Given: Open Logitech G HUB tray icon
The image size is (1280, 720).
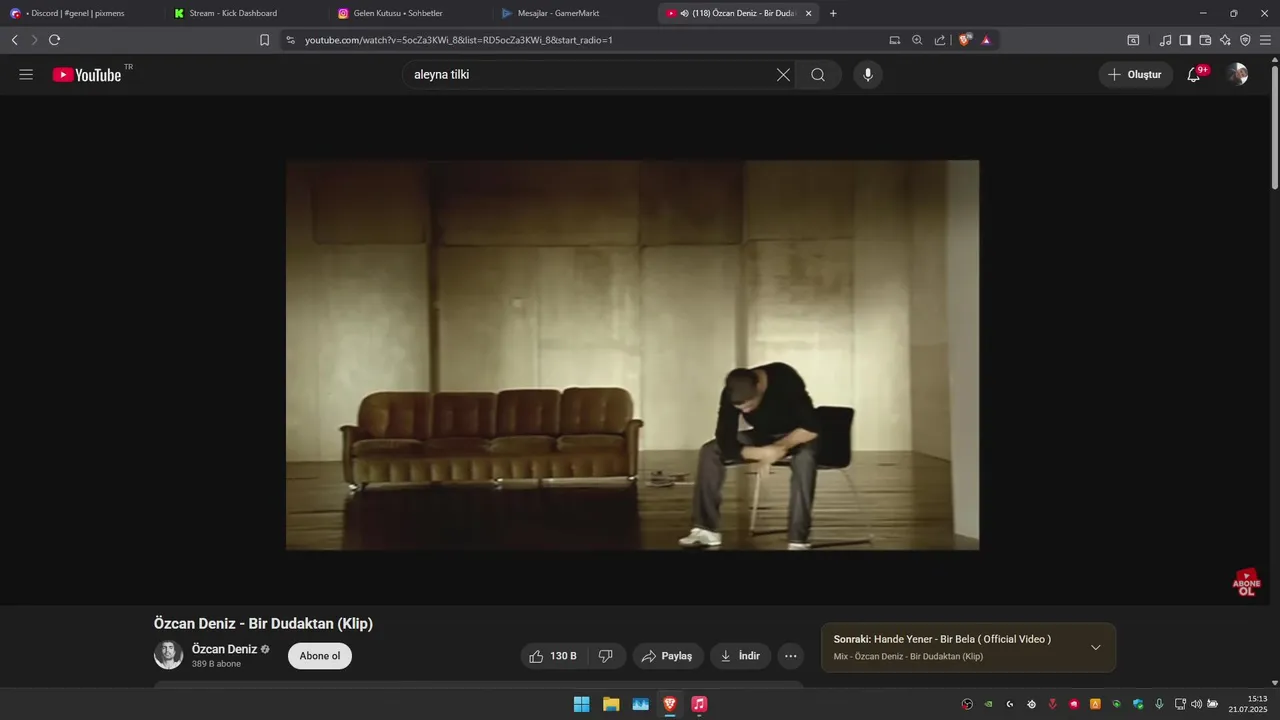Looking at the screenshot, I should click(1010, 704).
